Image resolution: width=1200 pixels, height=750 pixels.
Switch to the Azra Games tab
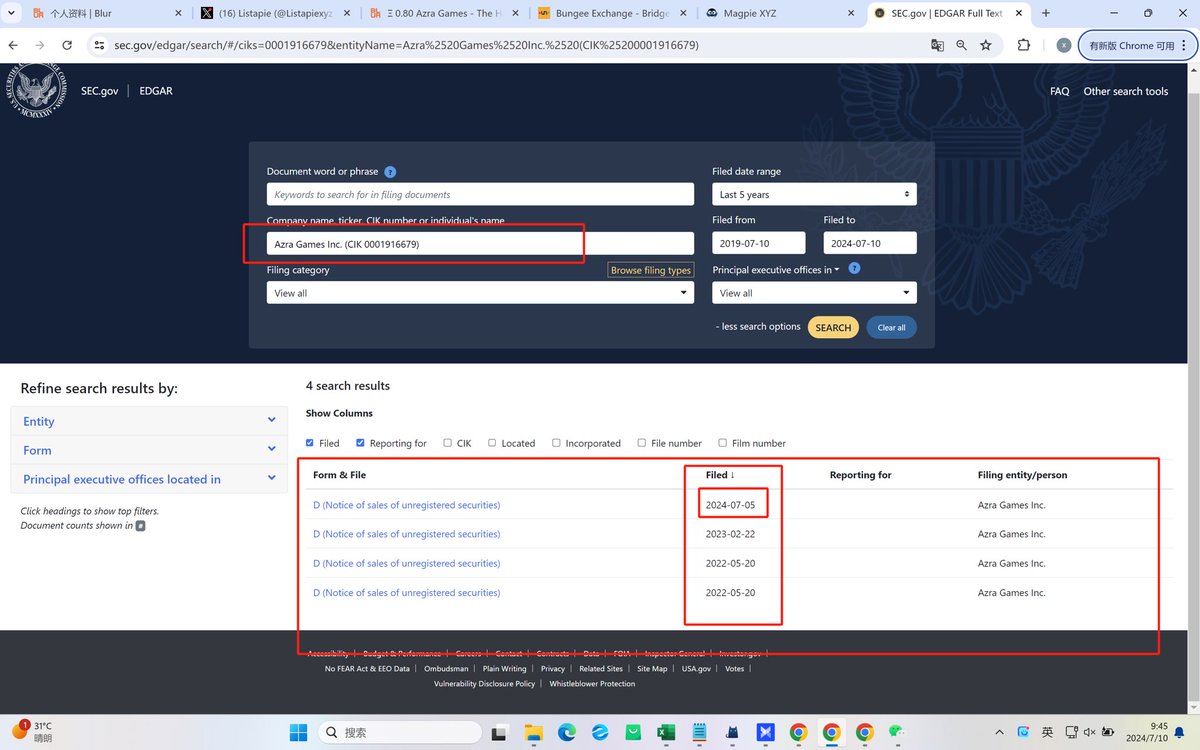(x=443, y=13)
